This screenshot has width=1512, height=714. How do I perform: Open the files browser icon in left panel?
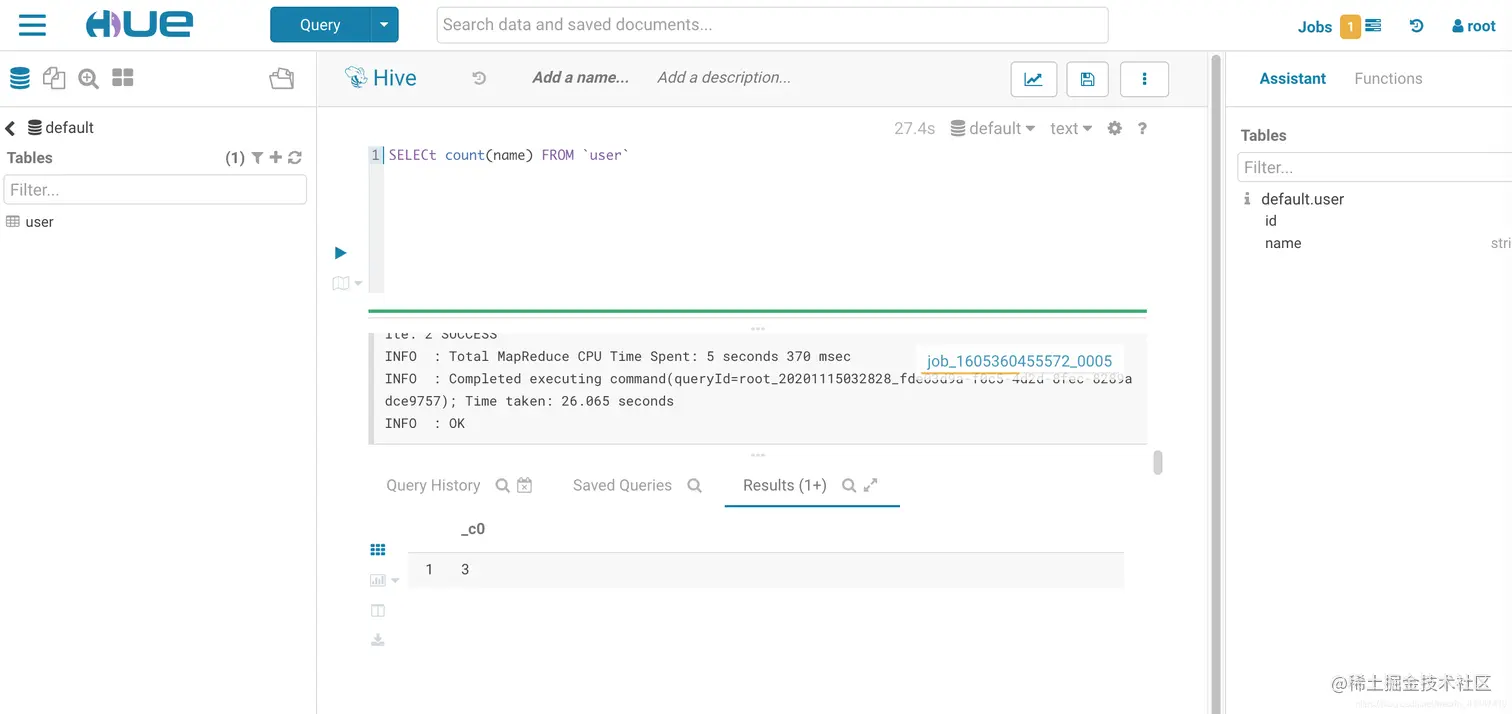54,78
